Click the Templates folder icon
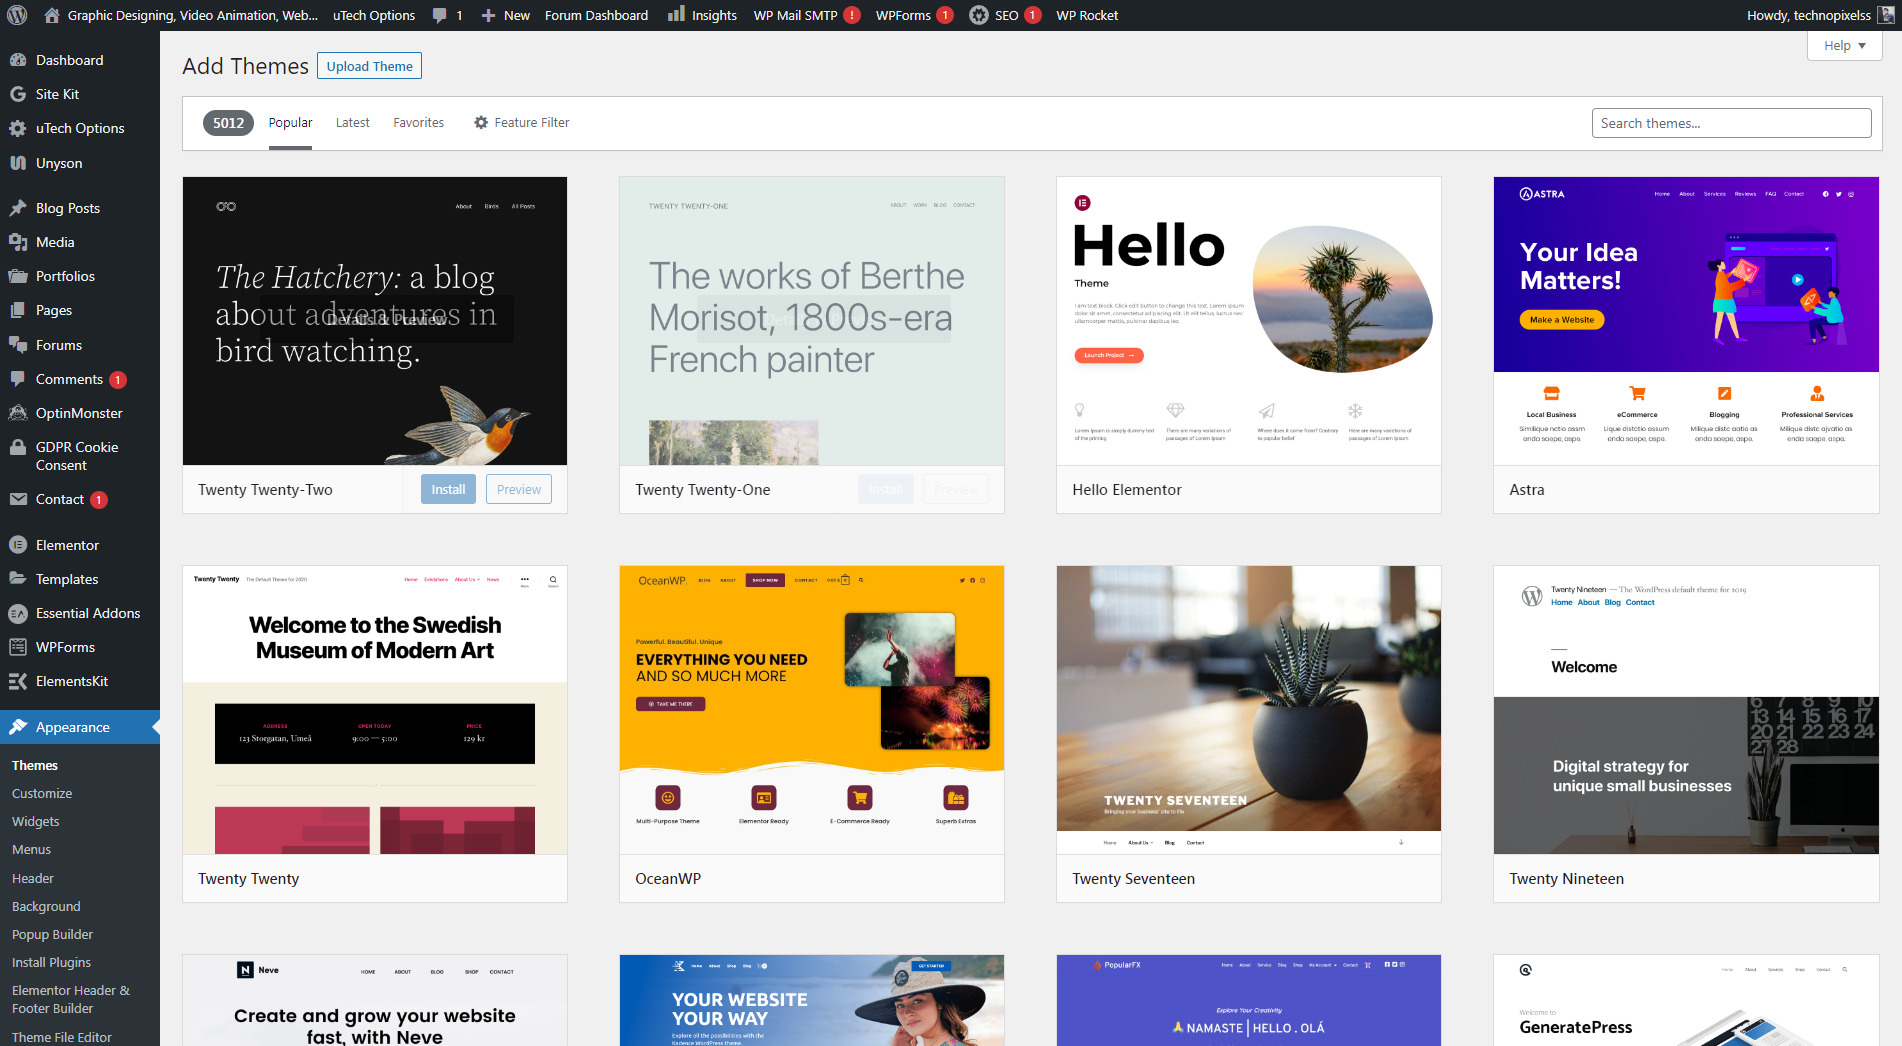 coord(18,579)
